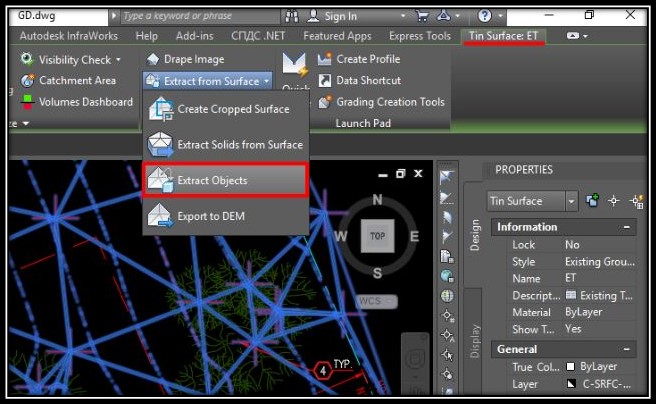Switch to Featured Apps tab

point(337,36)
